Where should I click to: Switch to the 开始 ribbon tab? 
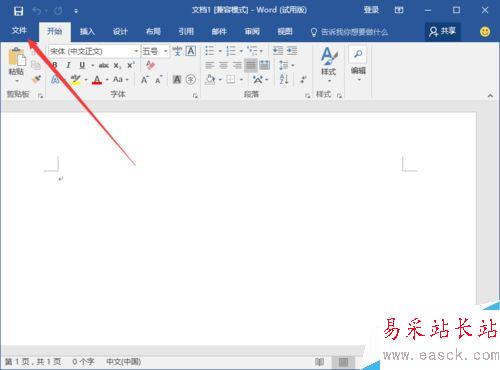coord(55,31)
